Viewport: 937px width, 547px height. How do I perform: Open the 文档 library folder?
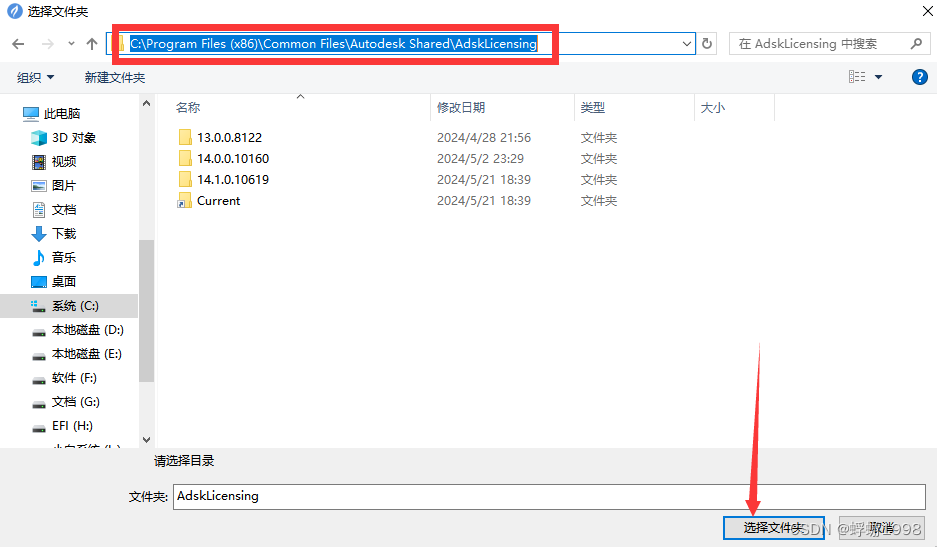point(64,209)
